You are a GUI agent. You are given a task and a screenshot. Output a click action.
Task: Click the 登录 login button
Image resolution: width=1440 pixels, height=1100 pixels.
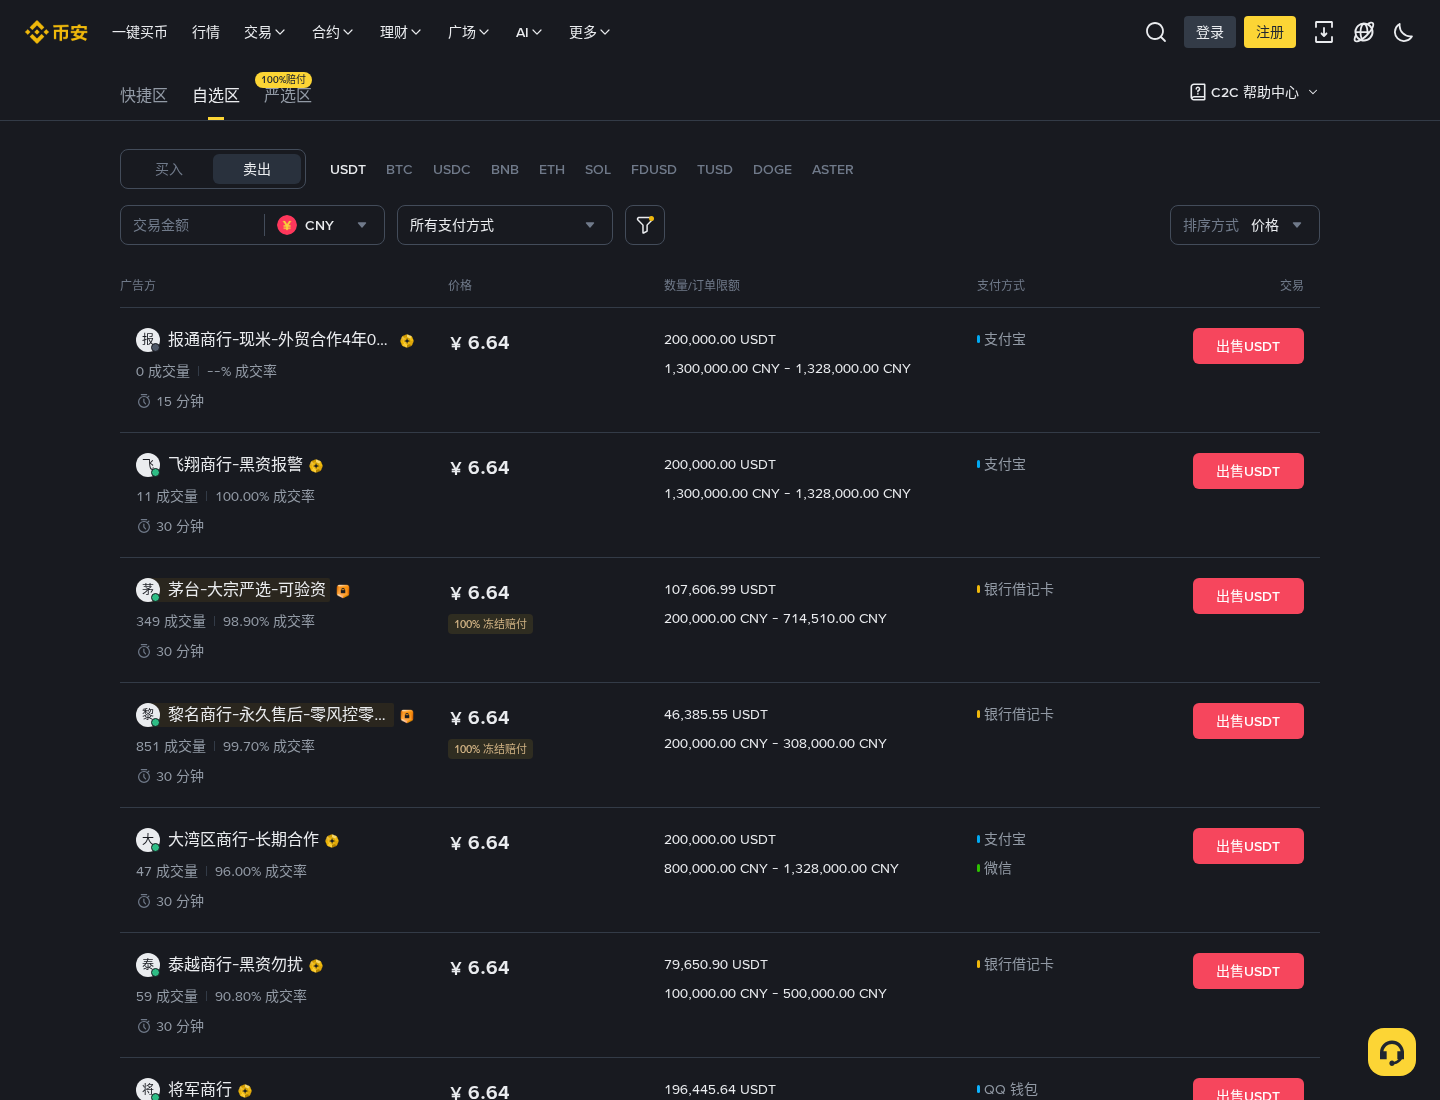coord(1210,32)
